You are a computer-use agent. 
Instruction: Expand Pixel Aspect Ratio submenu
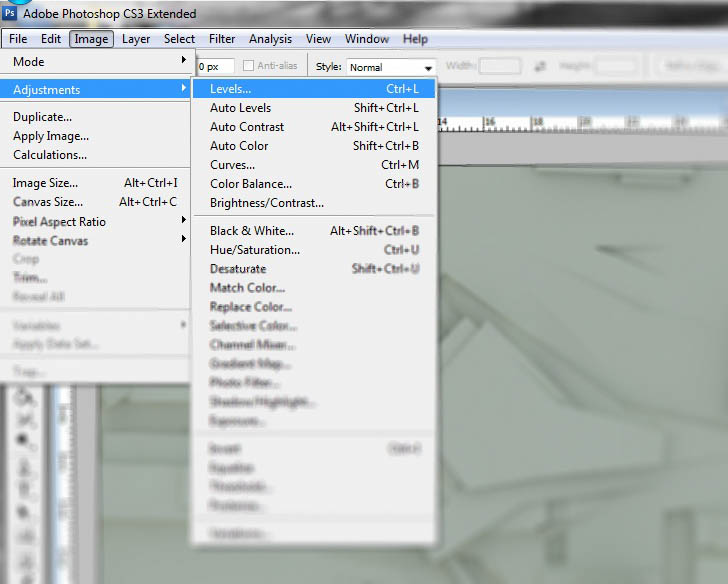click(95, 221)
